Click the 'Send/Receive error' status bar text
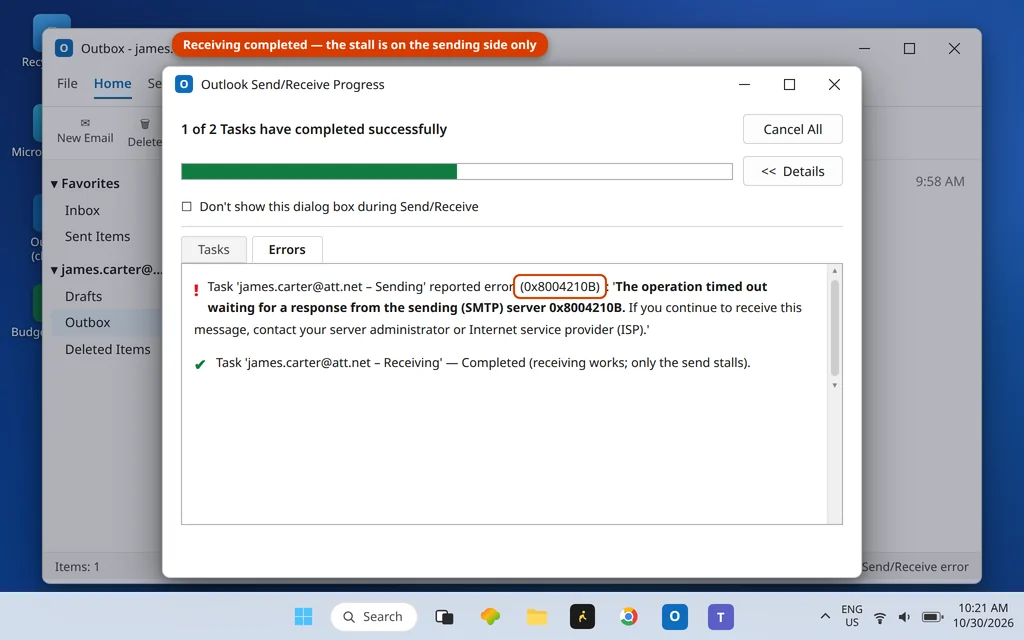This screenshot has width=1024, height=640. click(x=915, y=567)
